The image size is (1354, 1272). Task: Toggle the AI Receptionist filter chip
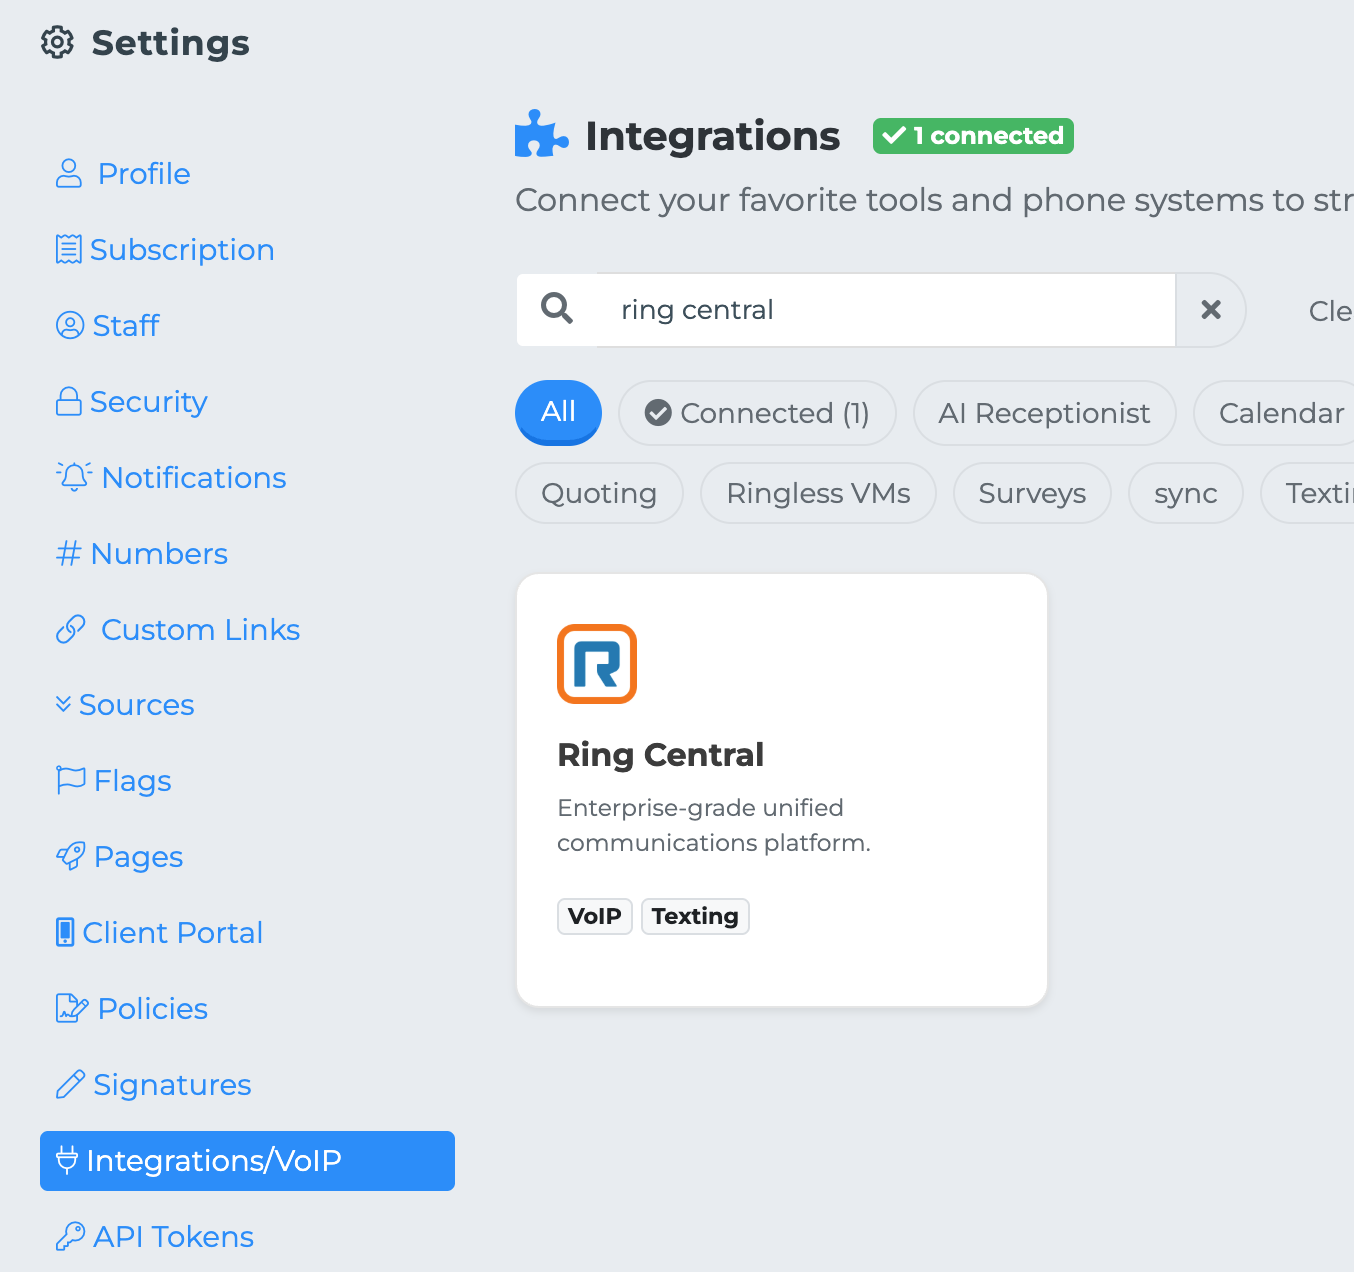click(x=1044, y=413)
